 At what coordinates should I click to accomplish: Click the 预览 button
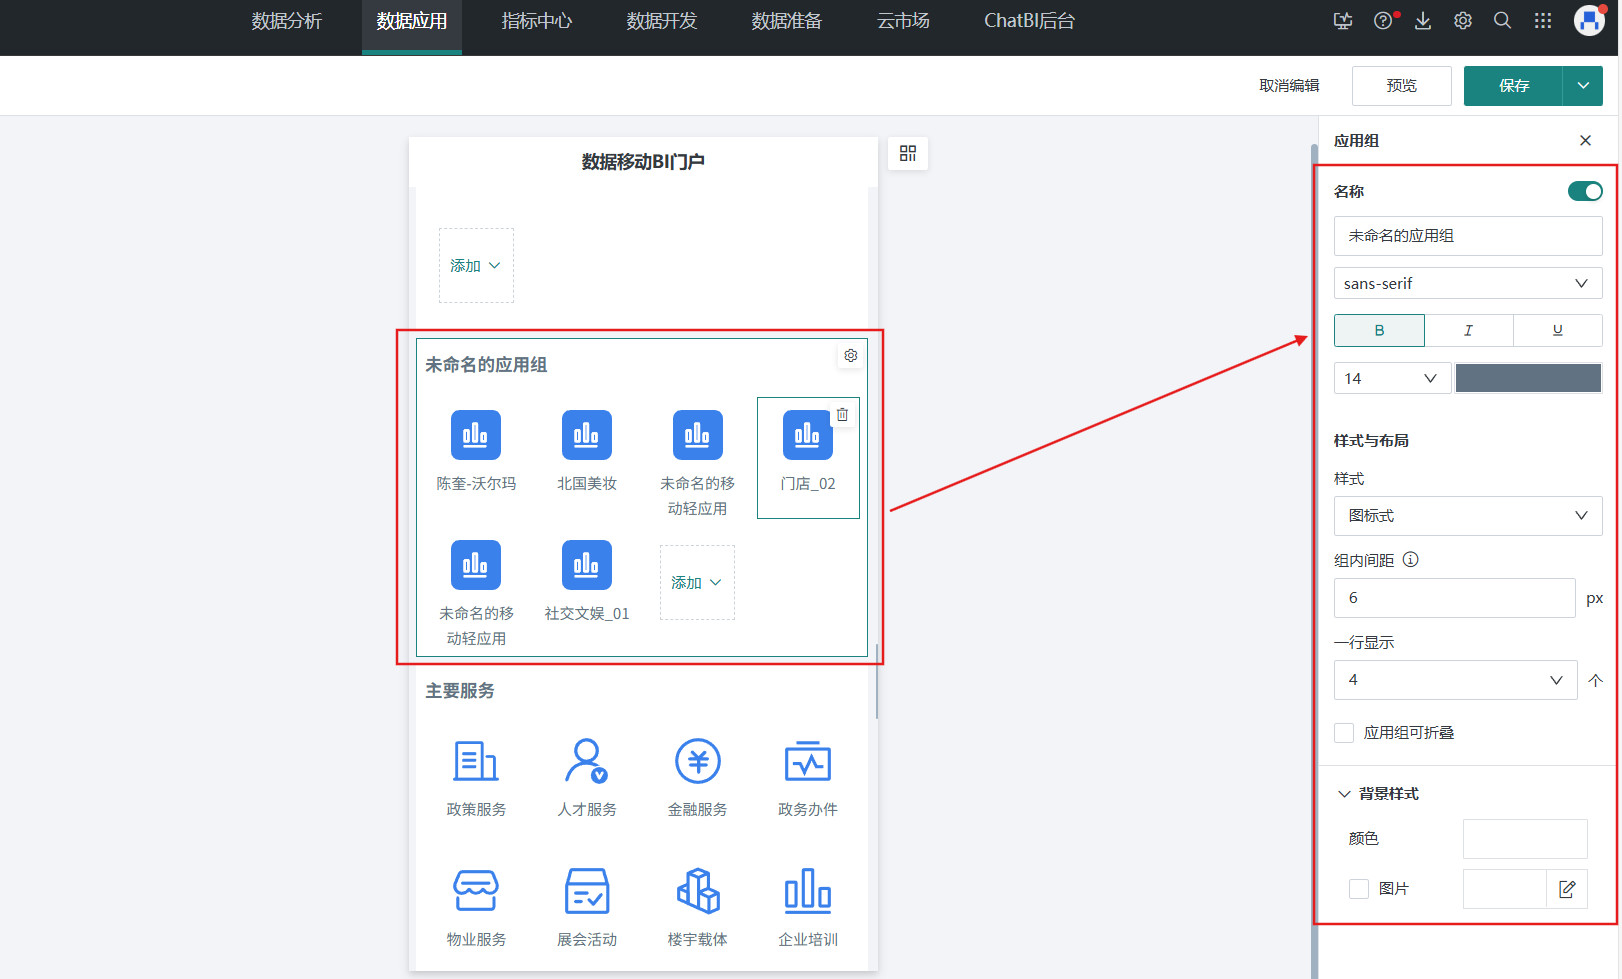click(x=1401, y=86)
